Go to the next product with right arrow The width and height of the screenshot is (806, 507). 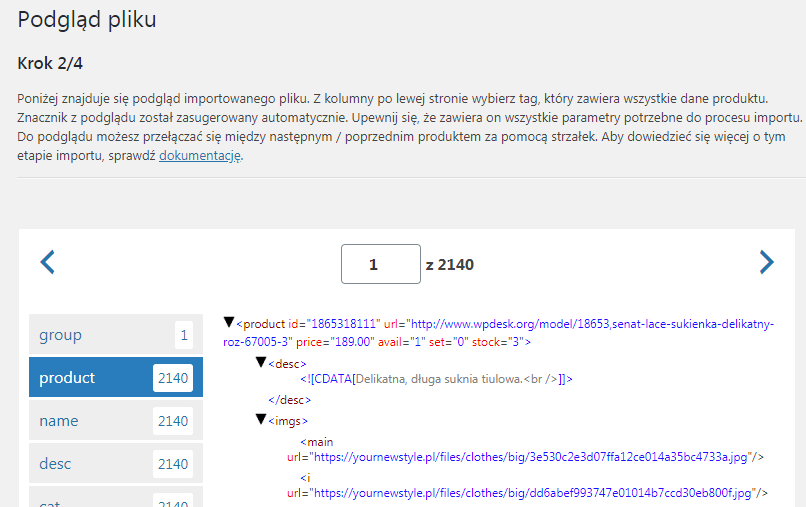[x=766, y=262]
